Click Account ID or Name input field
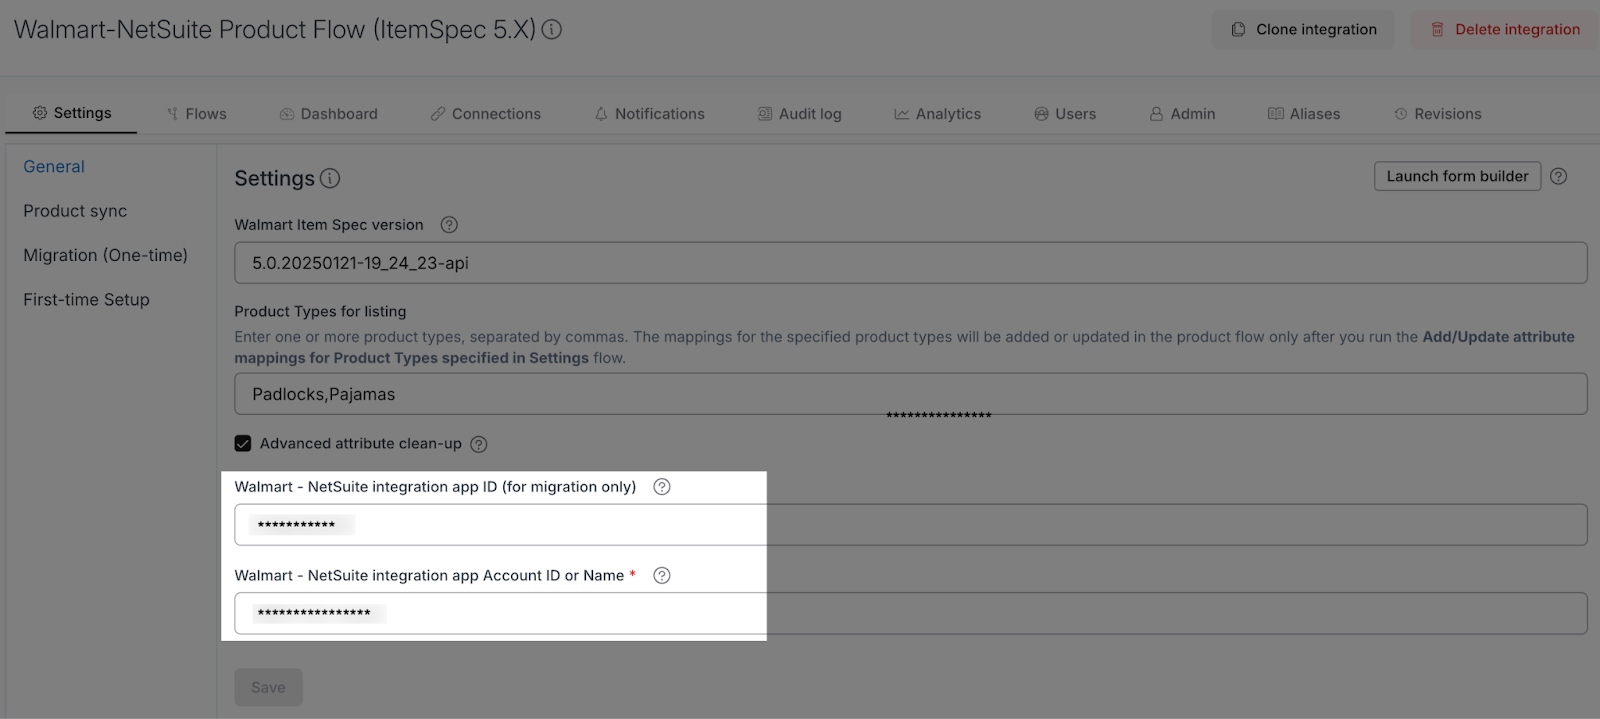Screen dimensions: 1600x719 910,613
